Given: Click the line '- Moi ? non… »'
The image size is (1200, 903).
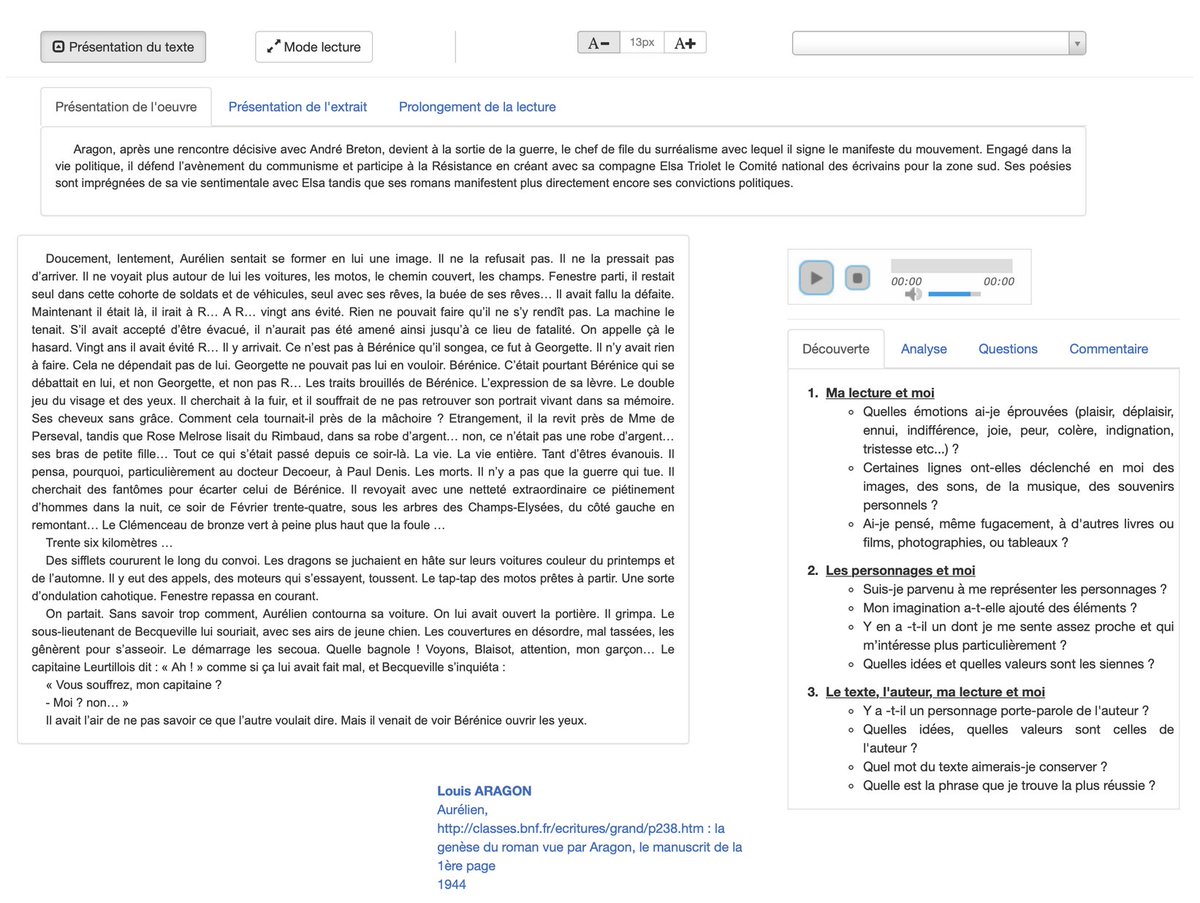Looking at the screenshot, I should click(87, 703).
